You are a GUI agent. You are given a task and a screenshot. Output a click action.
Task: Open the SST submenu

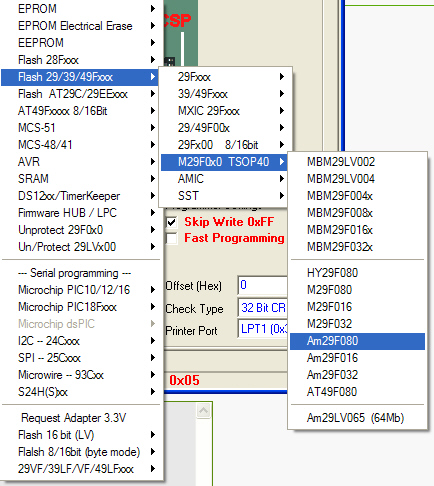coord(224,196)
